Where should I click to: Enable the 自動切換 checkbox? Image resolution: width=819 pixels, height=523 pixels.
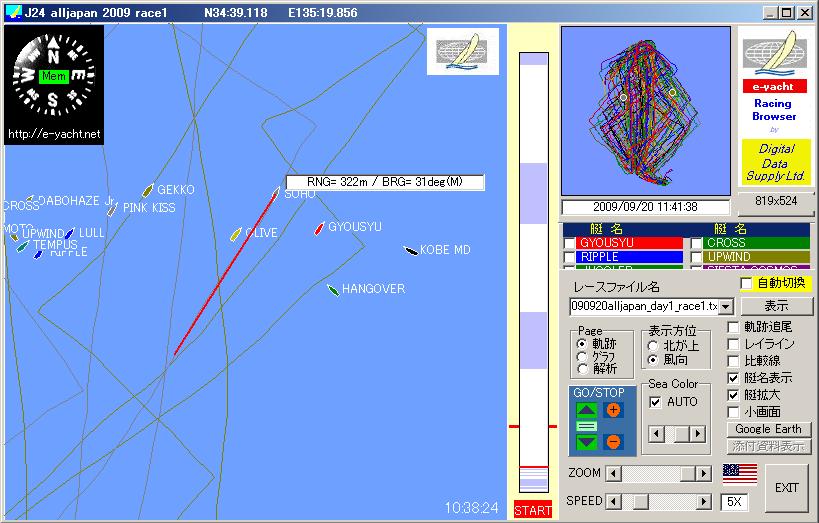tap(746, 284)
